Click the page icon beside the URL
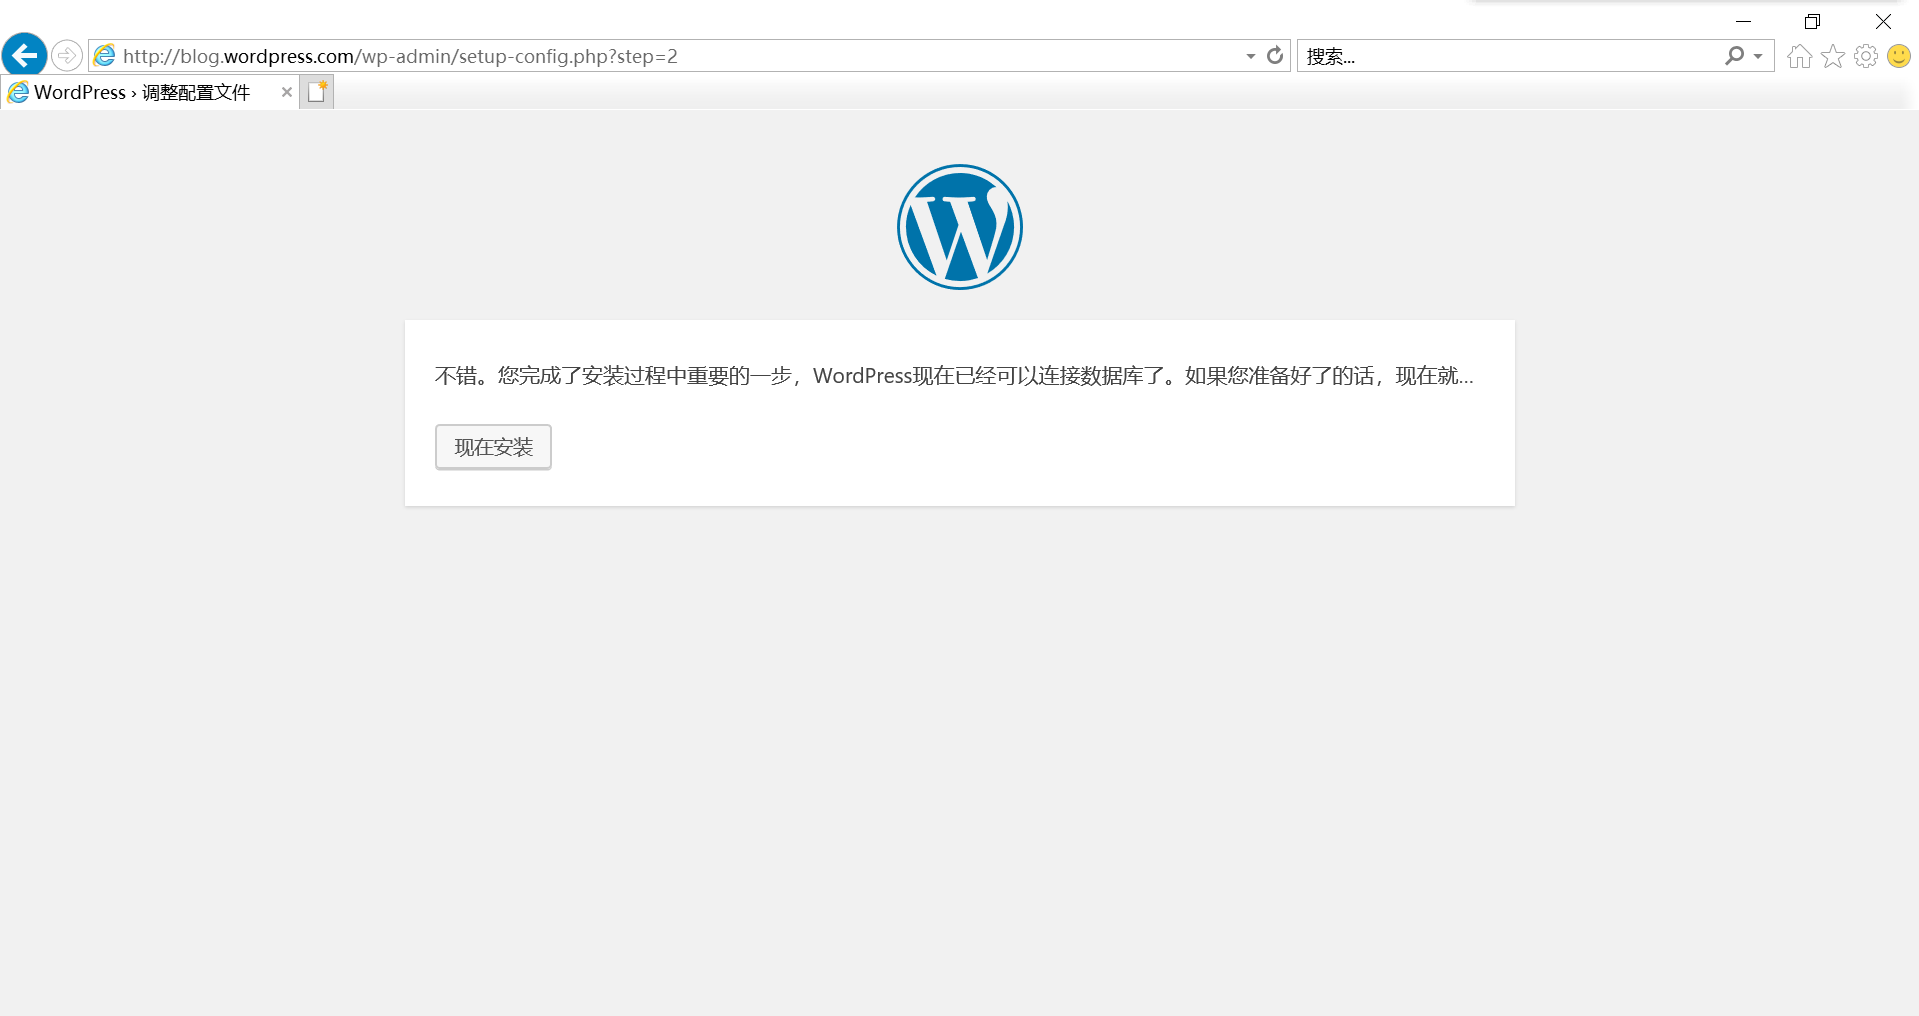Screen dimensions: 1919x1016 (x=105, y=56)
